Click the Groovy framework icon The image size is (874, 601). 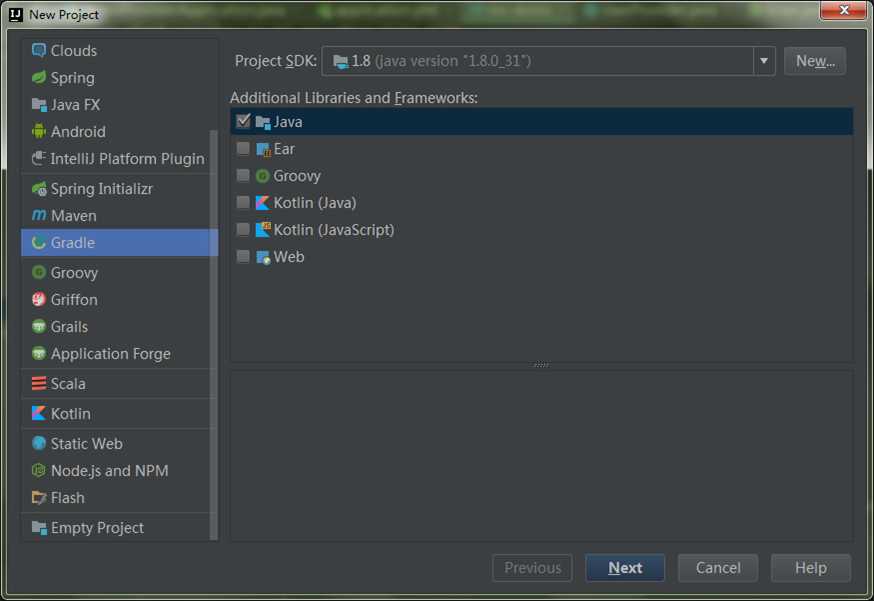[x=262, y=176]
